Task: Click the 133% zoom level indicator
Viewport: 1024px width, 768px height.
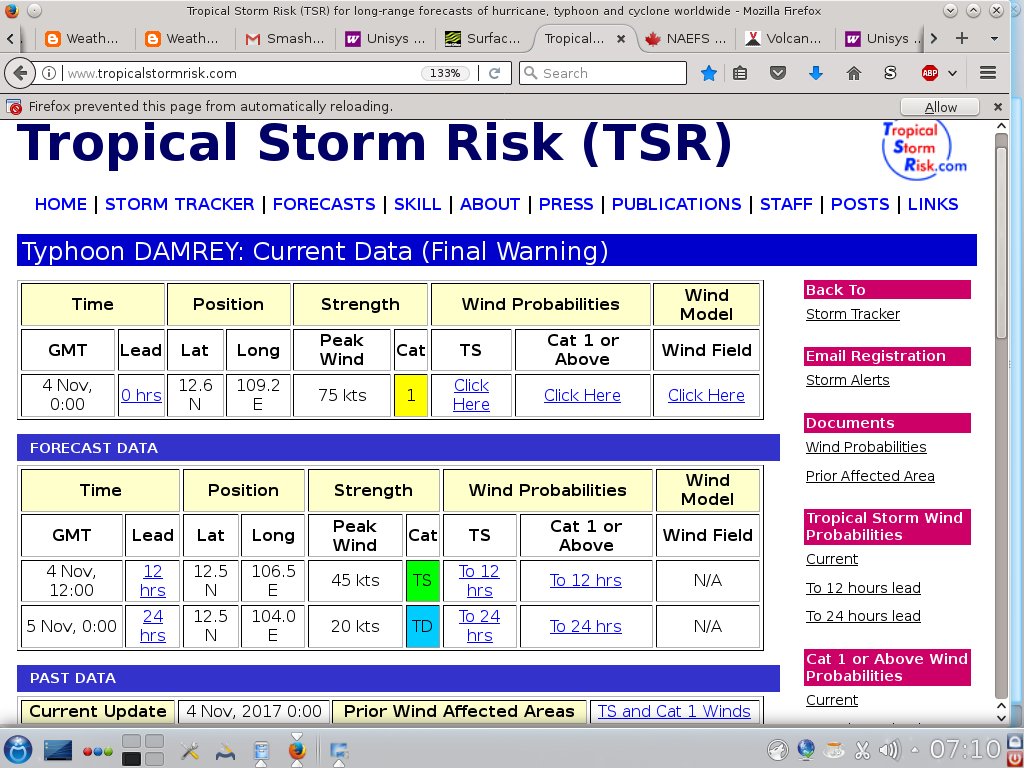Action: (x=445, y=73)
